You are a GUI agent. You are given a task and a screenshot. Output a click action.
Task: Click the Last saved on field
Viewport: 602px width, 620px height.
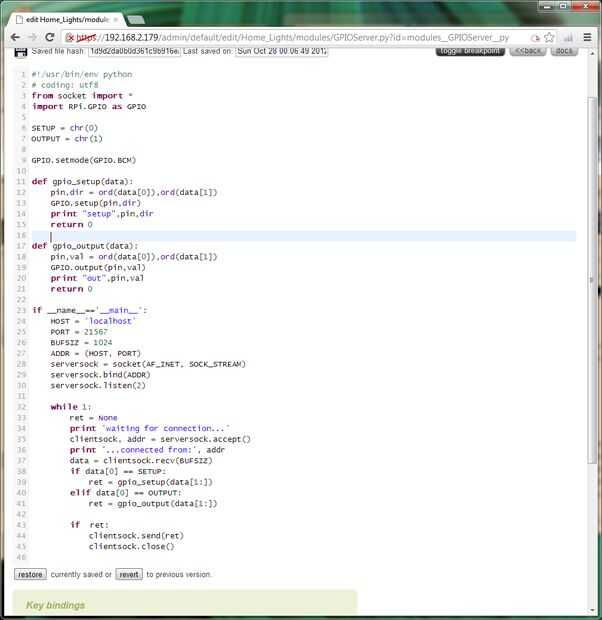[281, 51]
